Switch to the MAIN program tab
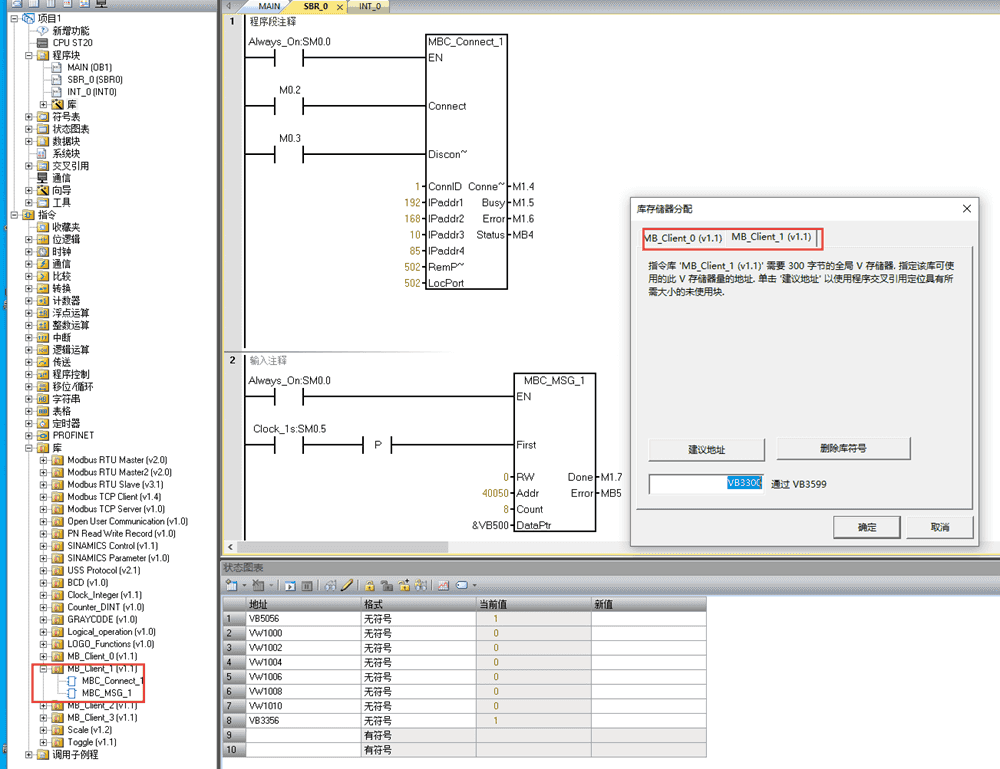1000x769 pixels. point(268,7)
